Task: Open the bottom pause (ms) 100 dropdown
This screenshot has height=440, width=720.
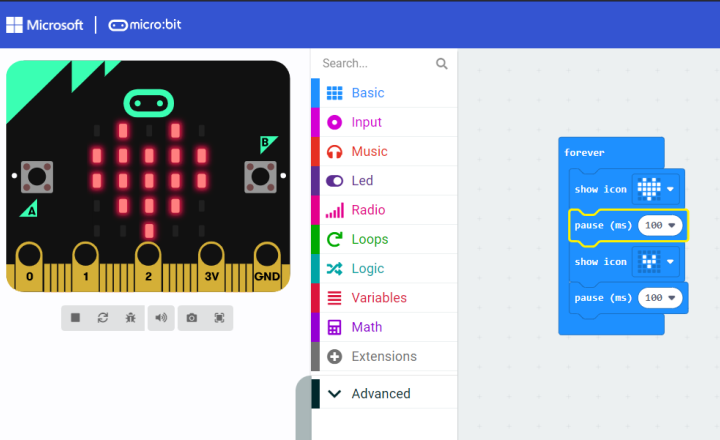Action: tap(660, 298)
